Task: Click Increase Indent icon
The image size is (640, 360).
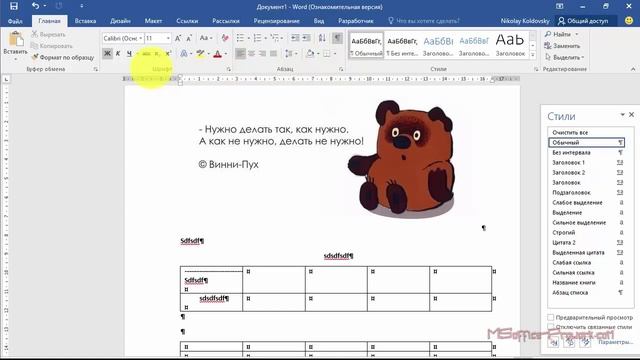Action: (x=306, y=38)
